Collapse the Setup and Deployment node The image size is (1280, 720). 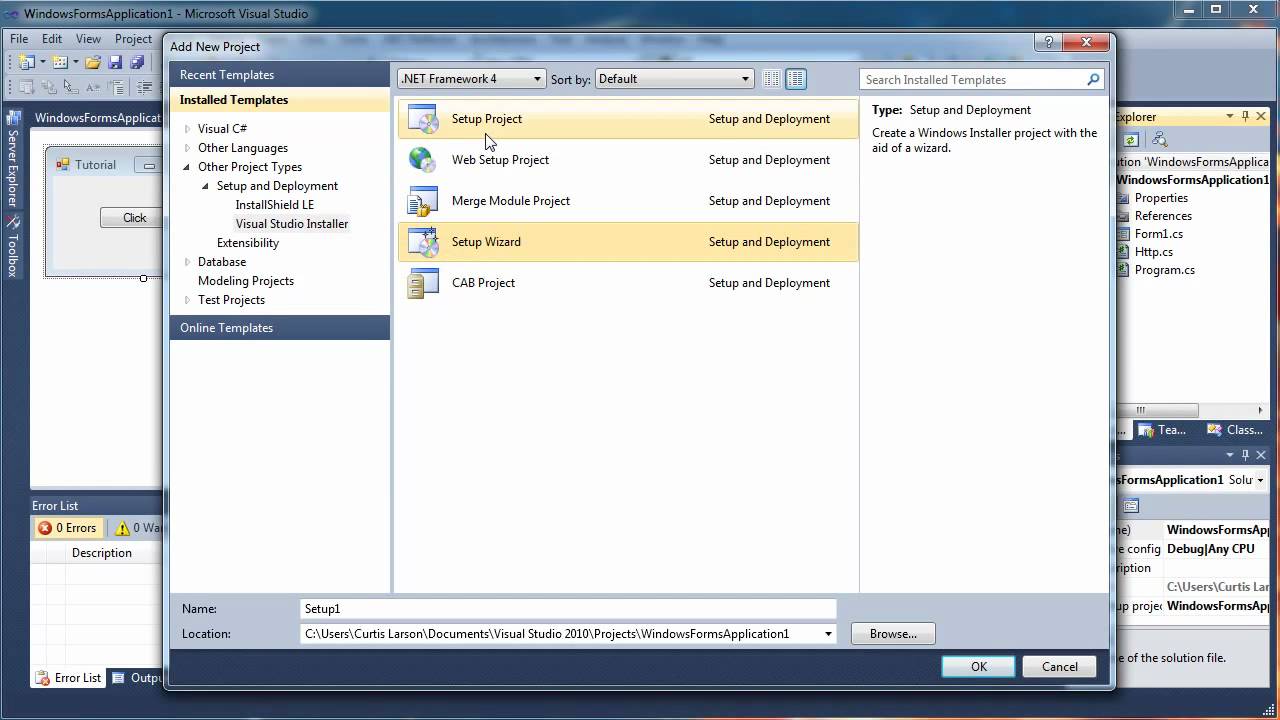tap(206, 186)
